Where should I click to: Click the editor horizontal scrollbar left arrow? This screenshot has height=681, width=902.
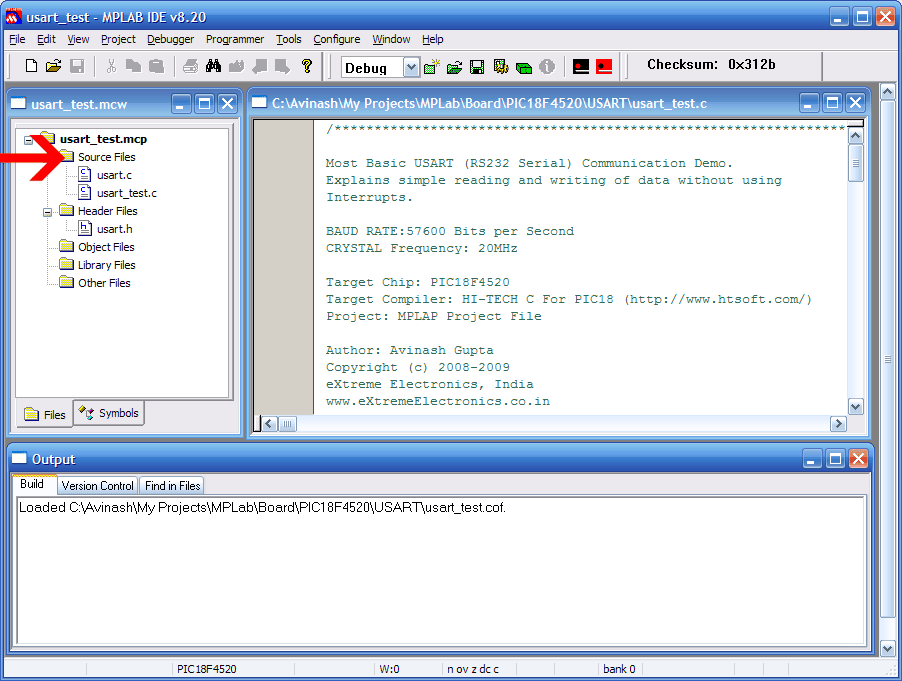(270, 424)
